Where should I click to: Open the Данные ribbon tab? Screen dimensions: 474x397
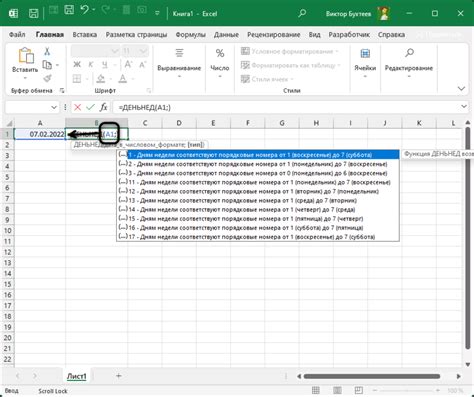pyautogui.click(x=226, y=35)
